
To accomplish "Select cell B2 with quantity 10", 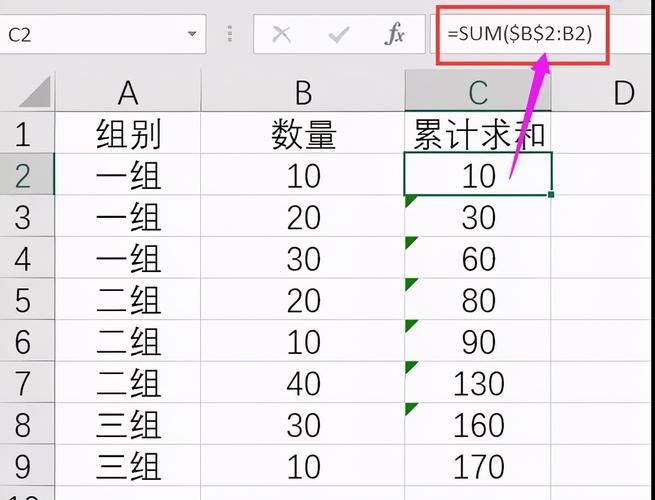I will [x=303, y=174].
